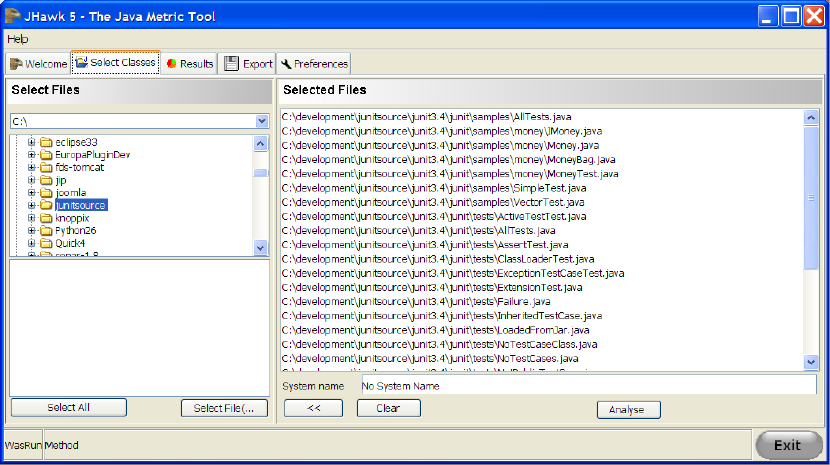Click Selected Files scrollbar up arrow
830x465 pixels.
click(811, 117)
